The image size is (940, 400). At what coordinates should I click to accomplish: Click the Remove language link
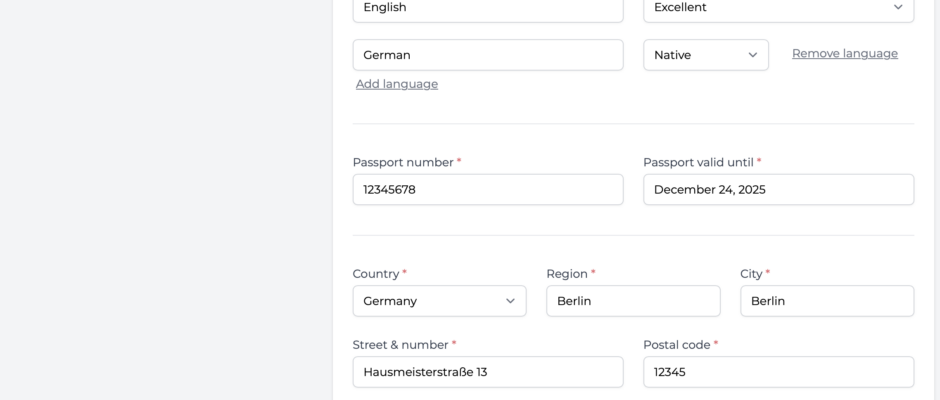pyautogui.click(x=845, y=53)
